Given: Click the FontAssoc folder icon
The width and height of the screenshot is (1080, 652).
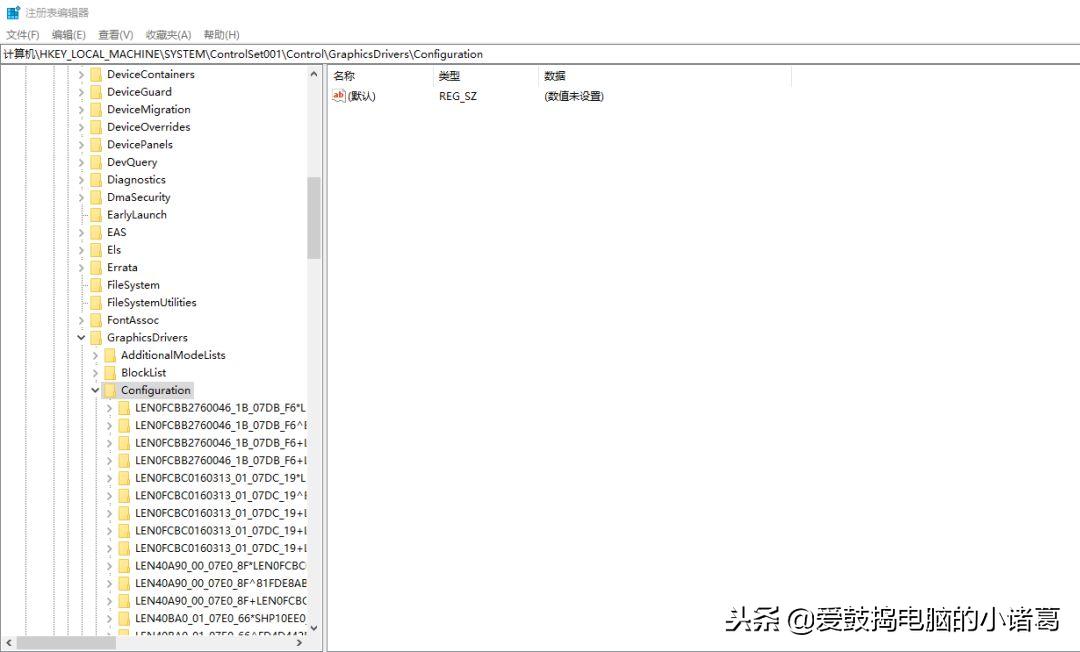Looking at the screenshot, I should [x=96, y=320].
